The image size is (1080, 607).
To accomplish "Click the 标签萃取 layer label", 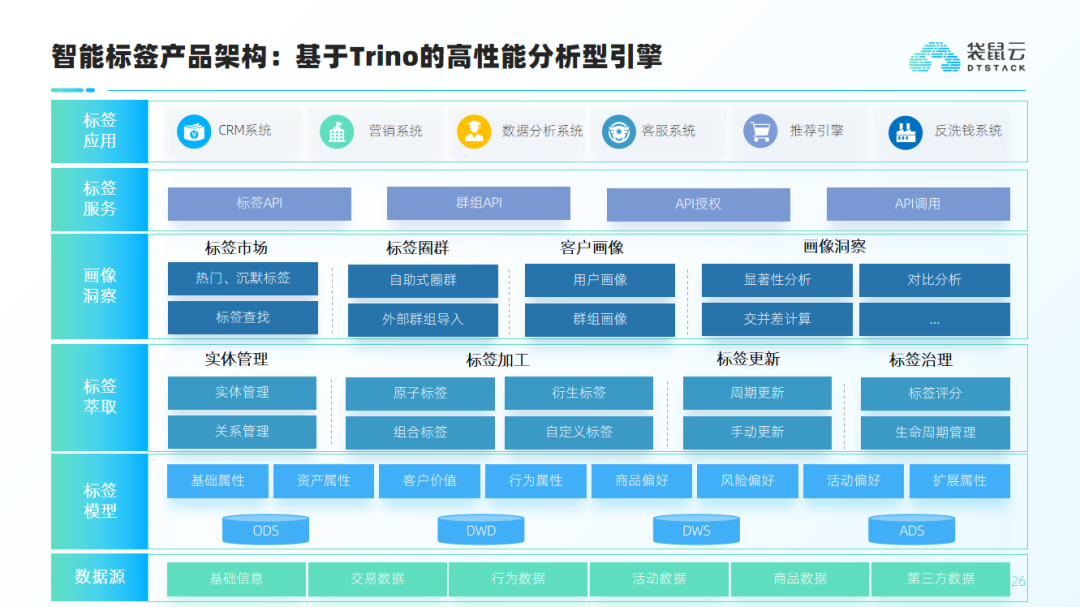I will pos(100,397).
